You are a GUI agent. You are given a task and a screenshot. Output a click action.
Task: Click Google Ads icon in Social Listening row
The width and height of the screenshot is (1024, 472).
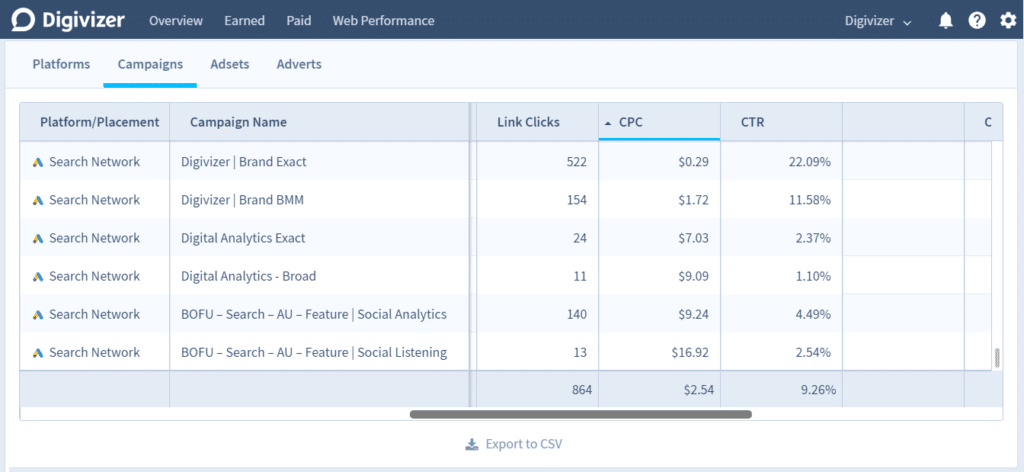(38, 353)
